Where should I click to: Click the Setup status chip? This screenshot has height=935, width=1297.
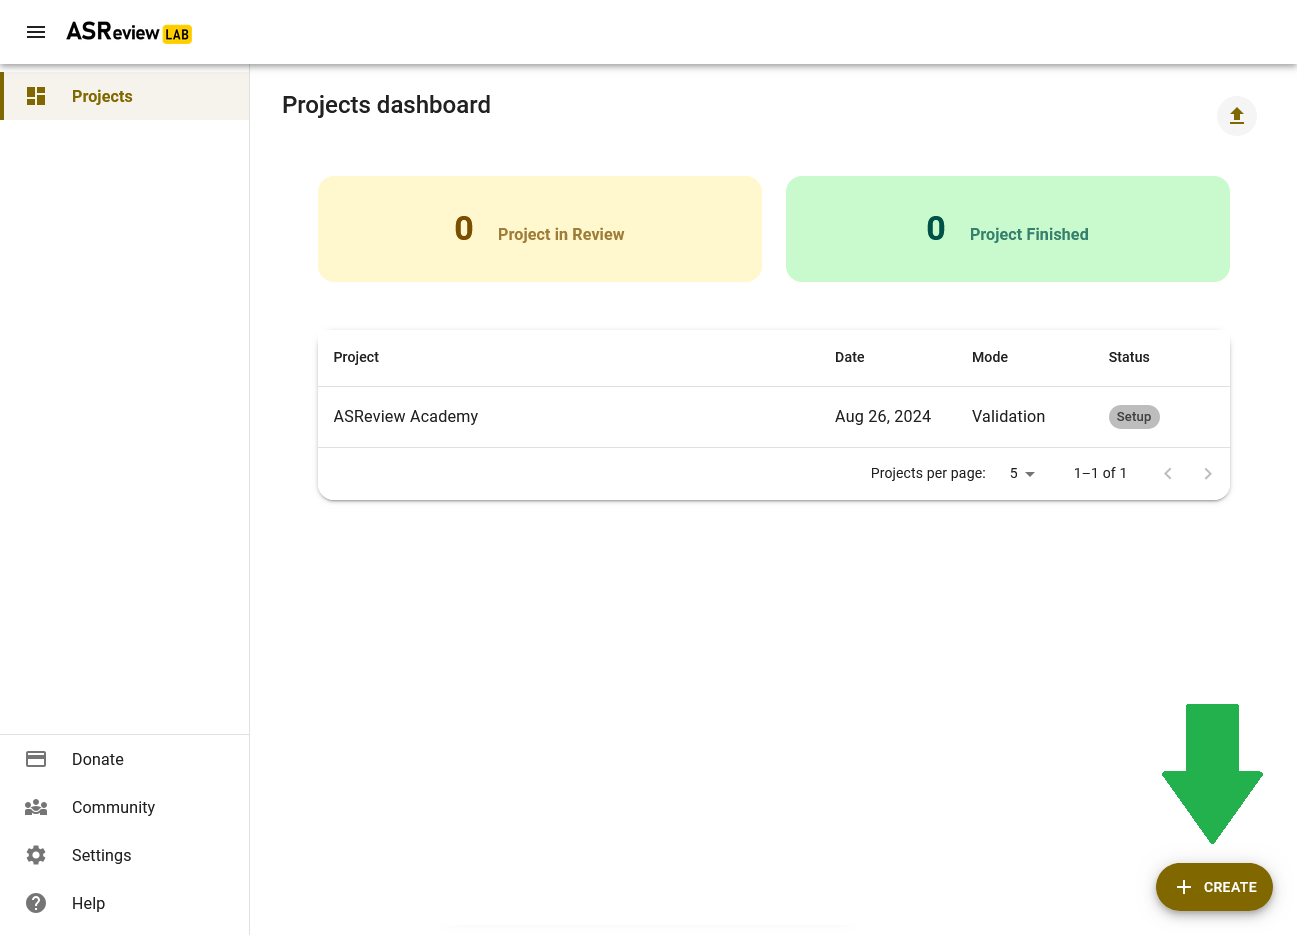[1134, 417]
